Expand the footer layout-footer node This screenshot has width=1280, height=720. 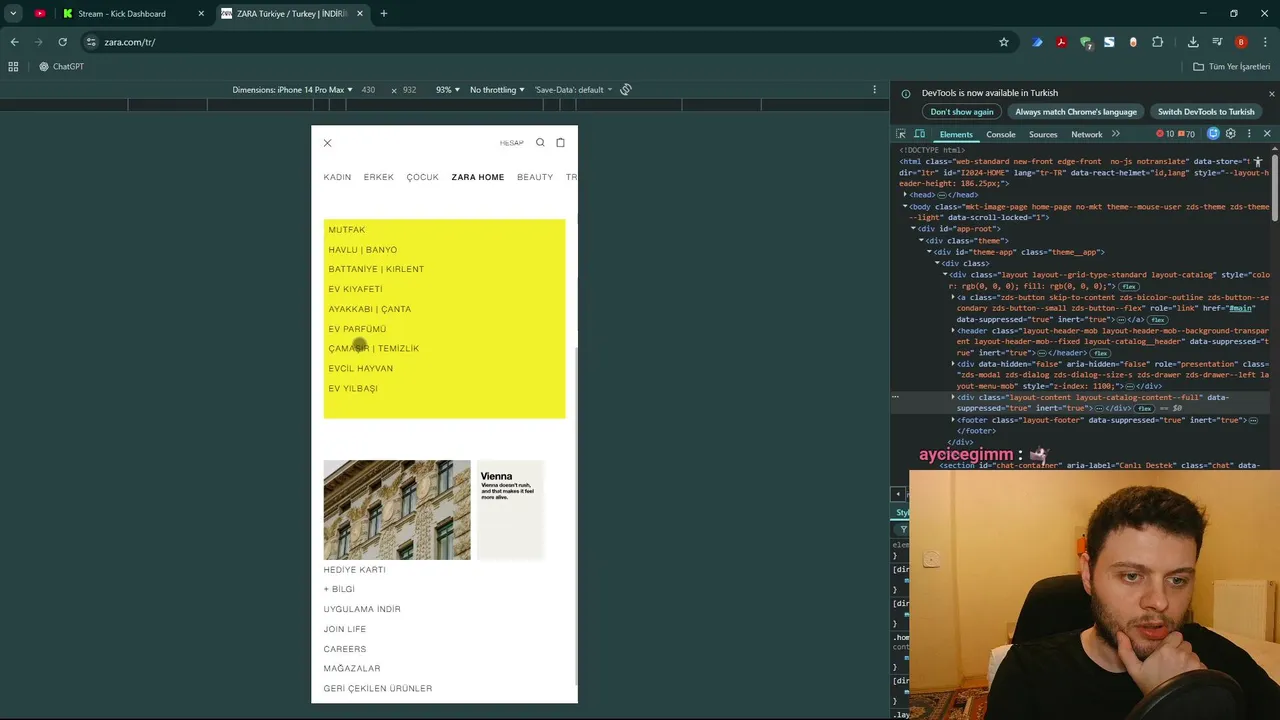click(x=953, y=420)
